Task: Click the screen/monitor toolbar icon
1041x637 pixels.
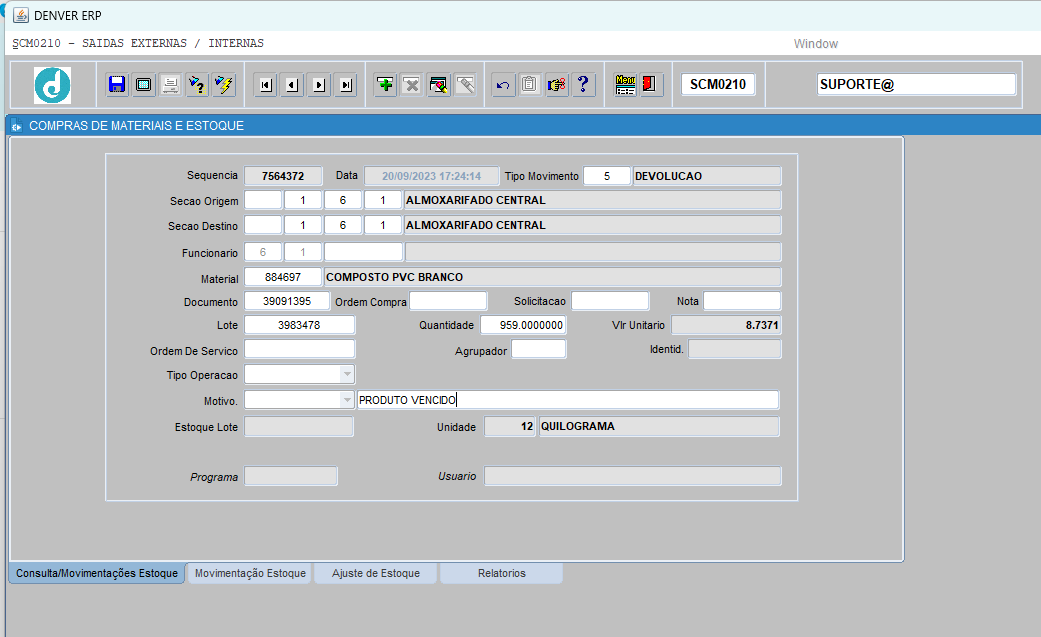Action: click(143, 84)
